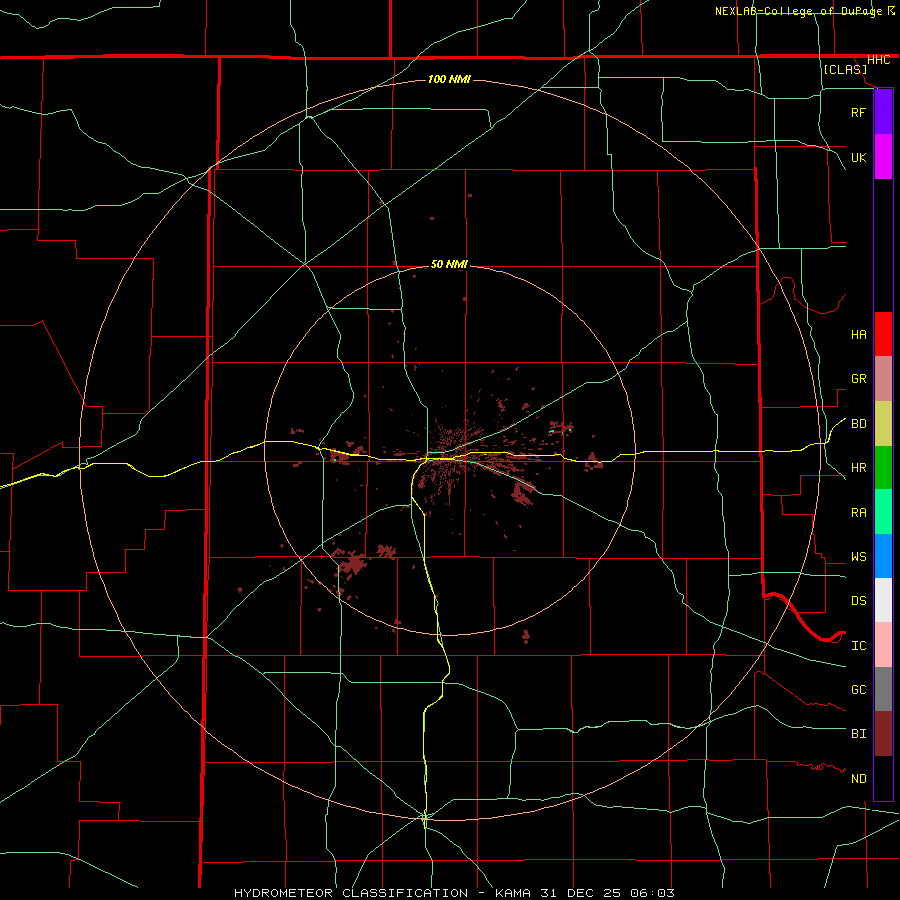Click the "BI" legend label
The image size is (900, 900).
(858, 734)
